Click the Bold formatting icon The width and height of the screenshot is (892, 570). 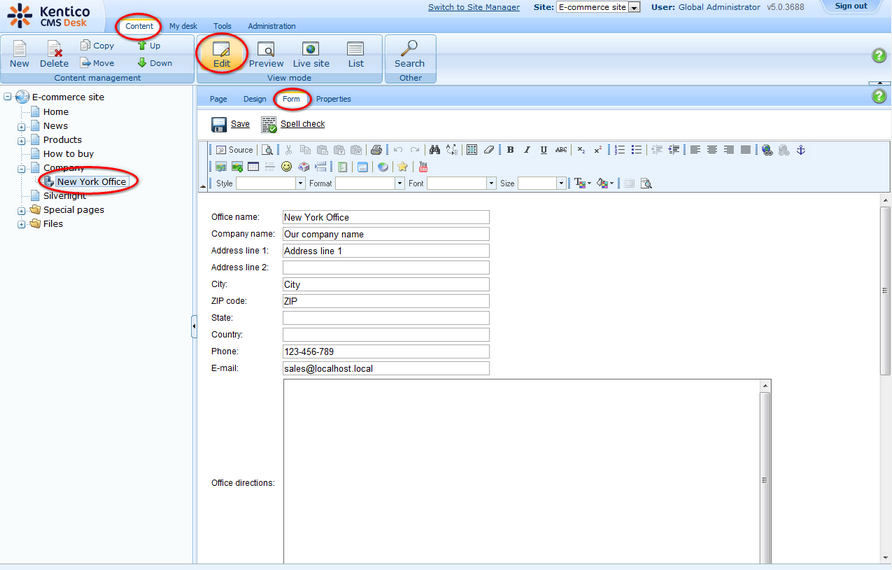point(510,150)
